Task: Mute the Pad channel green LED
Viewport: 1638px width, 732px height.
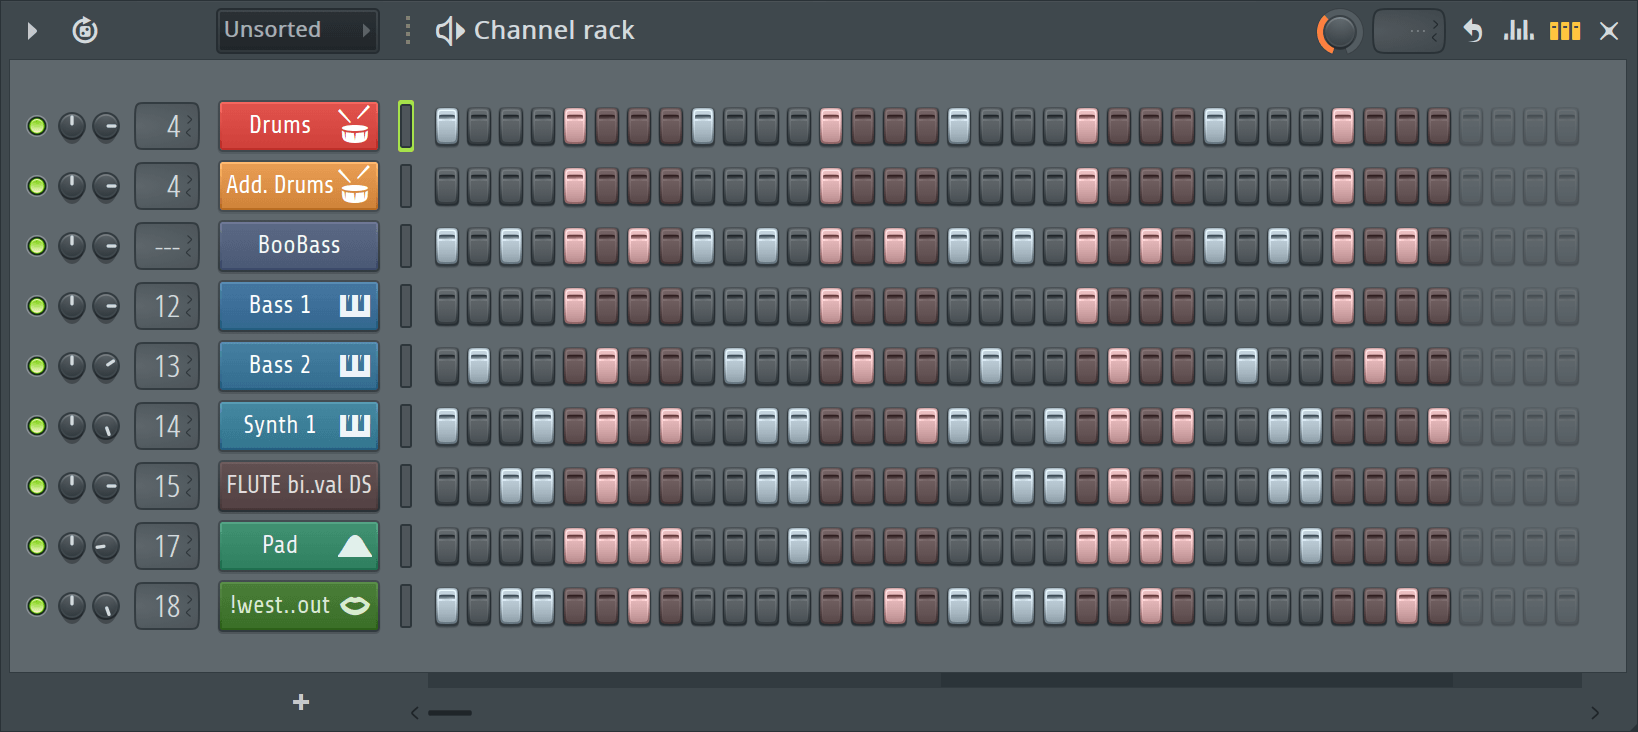Action: coord(37,546)
